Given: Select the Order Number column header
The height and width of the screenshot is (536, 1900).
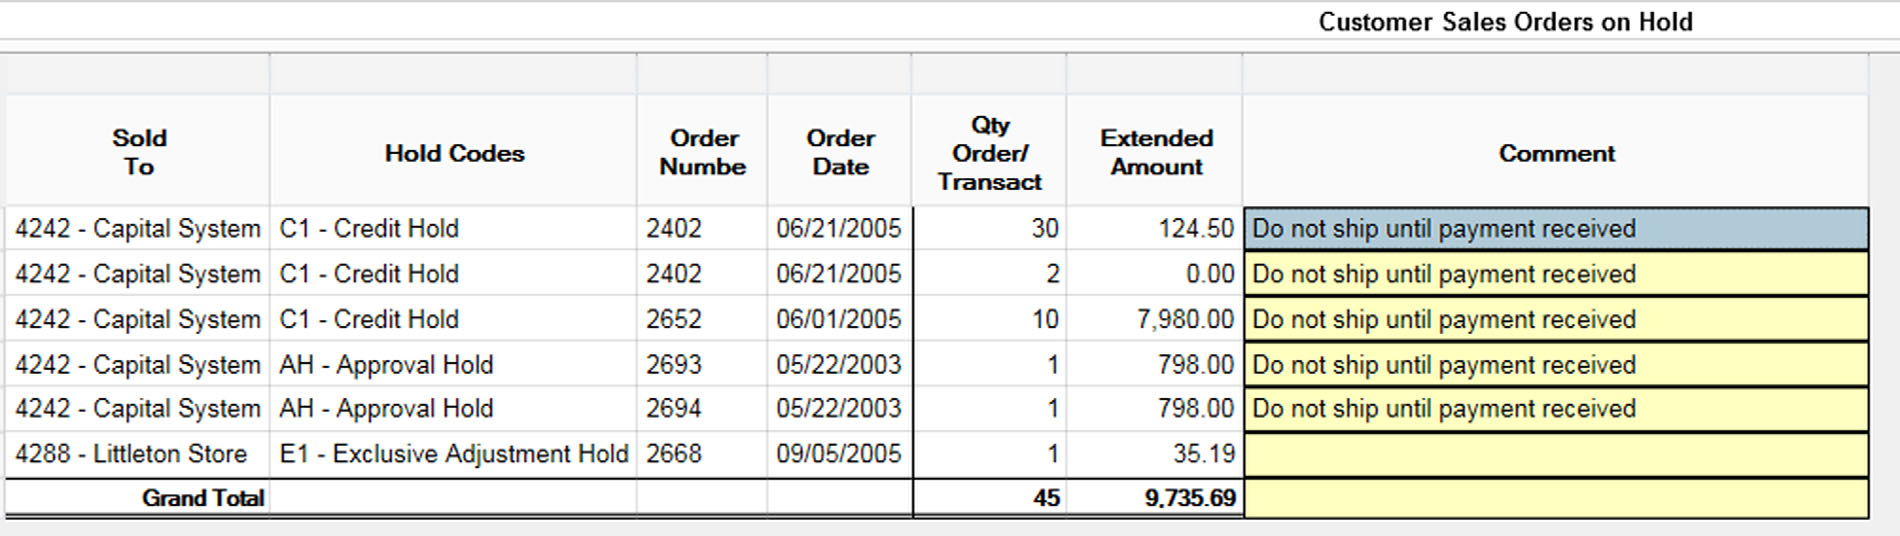Looking at the screenshot, I should [x=702, y=152].
